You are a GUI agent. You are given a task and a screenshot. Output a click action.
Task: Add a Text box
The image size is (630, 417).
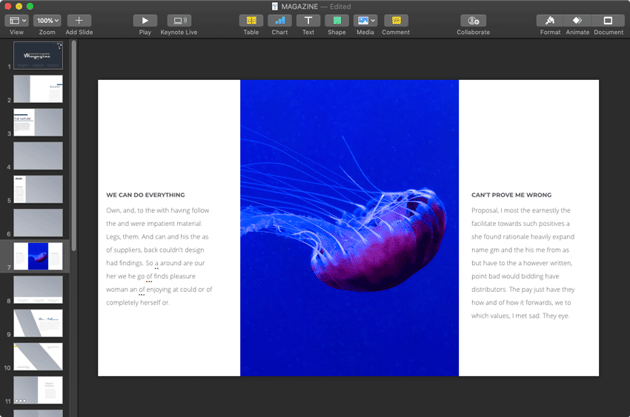pos(308,20)
